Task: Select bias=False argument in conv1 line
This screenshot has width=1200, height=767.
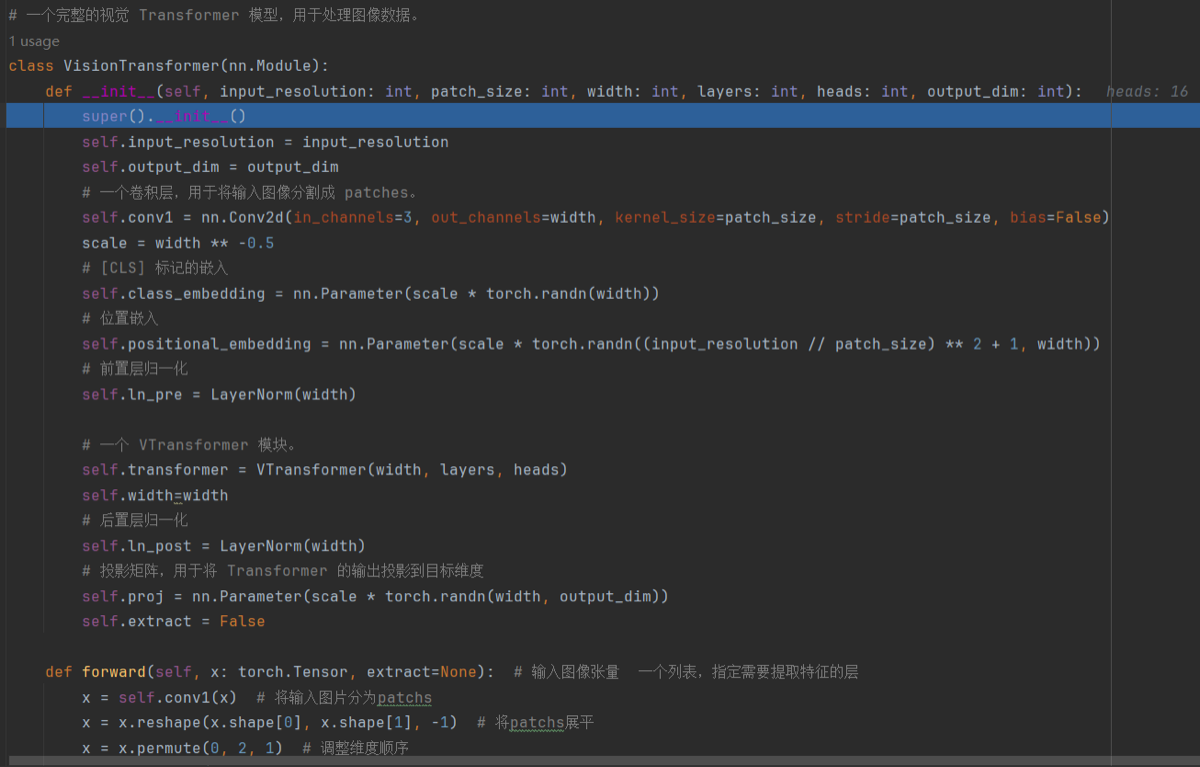Action: point(1055,217)
